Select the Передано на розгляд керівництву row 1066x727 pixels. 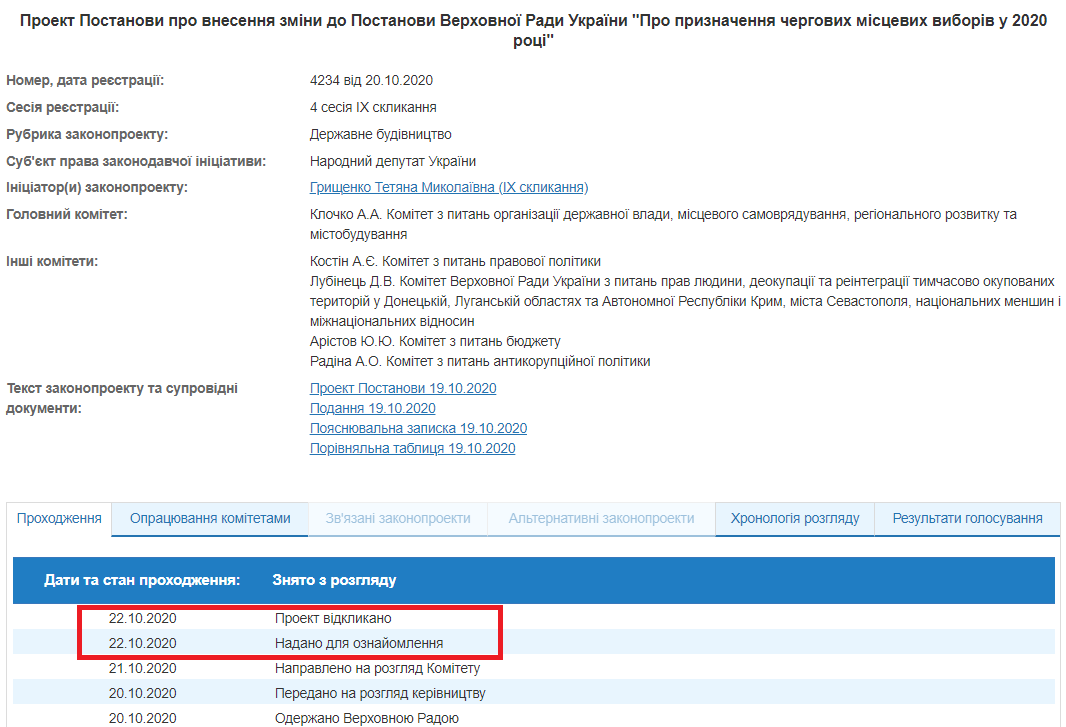(380, 693)
